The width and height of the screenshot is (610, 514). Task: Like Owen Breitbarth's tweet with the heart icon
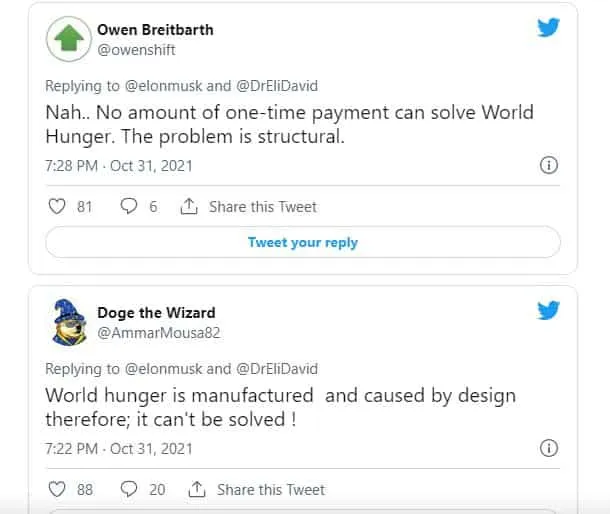tap(57, 206)
